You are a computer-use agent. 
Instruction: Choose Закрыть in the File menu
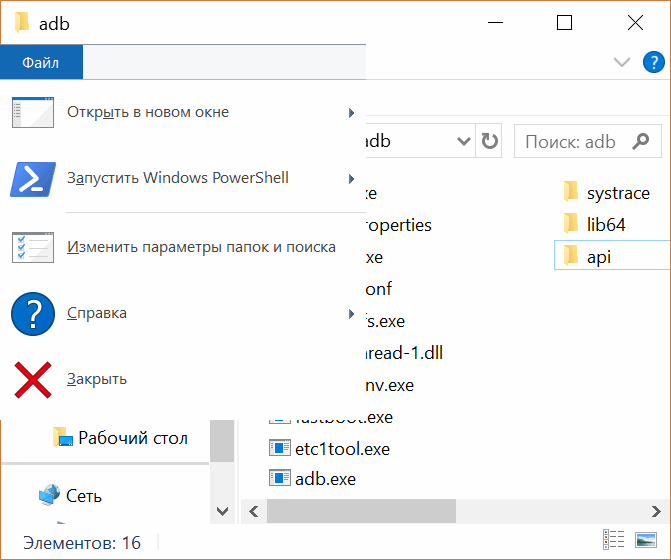183,379
